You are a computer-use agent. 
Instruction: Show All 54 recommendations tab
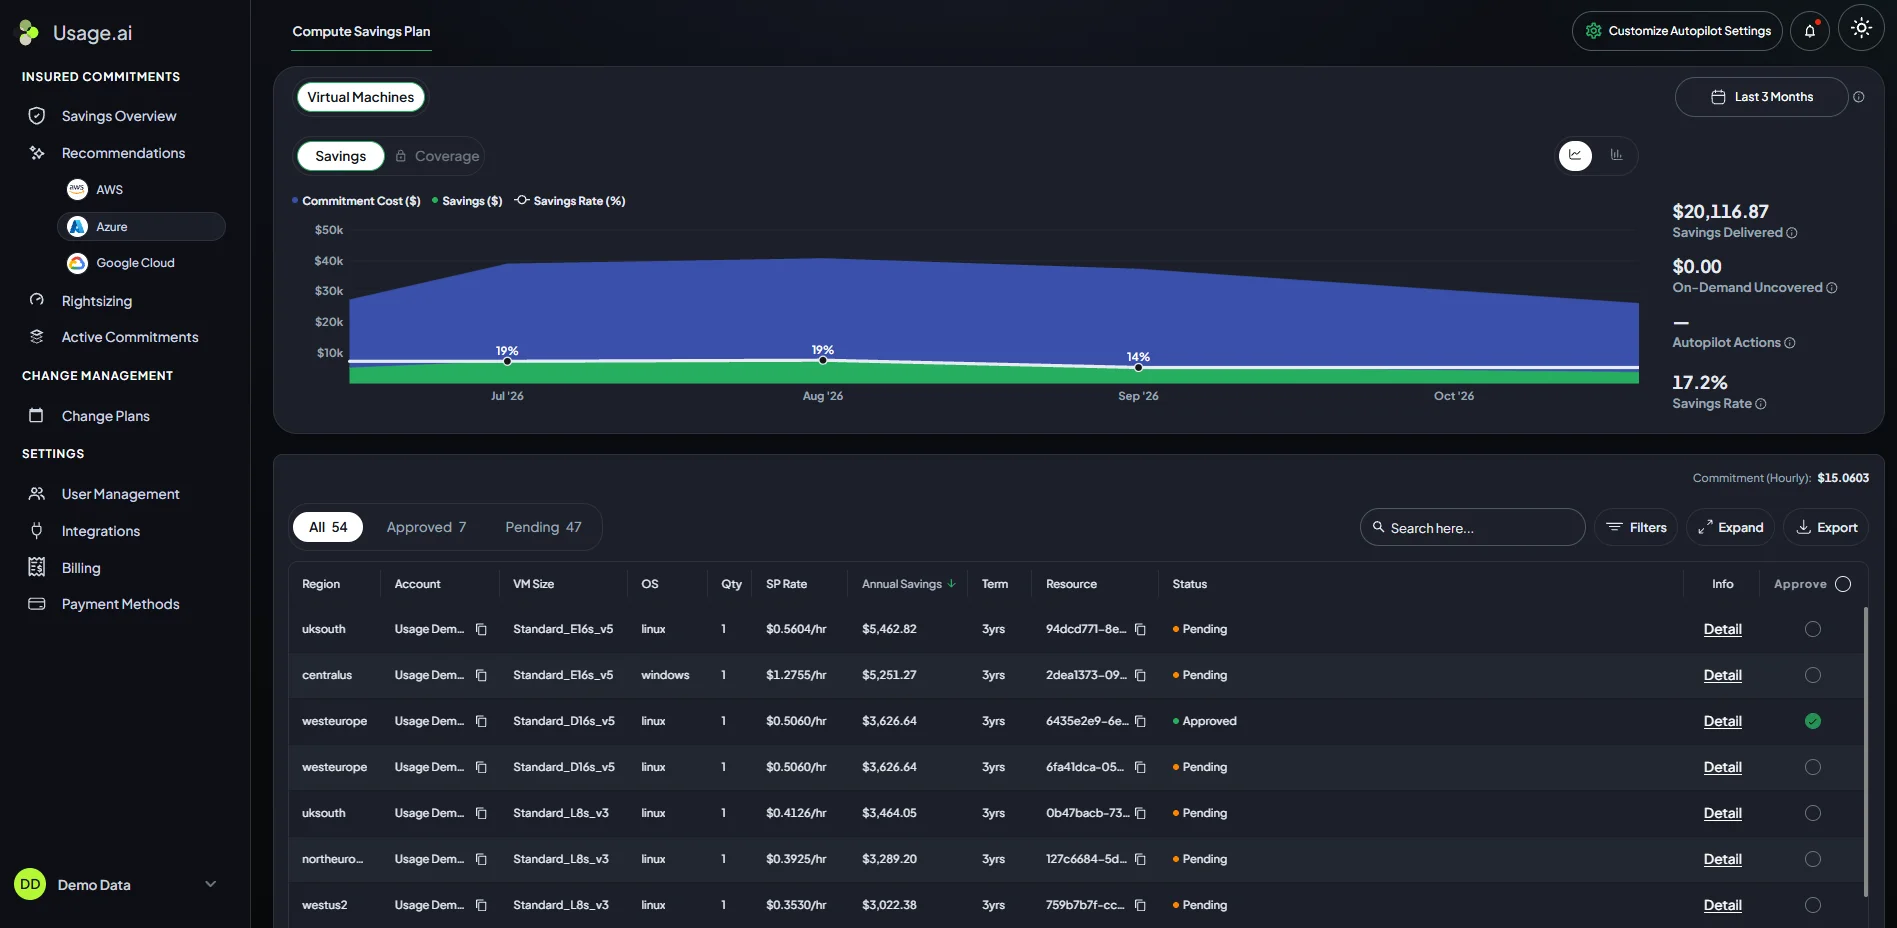tap(328, 527)
